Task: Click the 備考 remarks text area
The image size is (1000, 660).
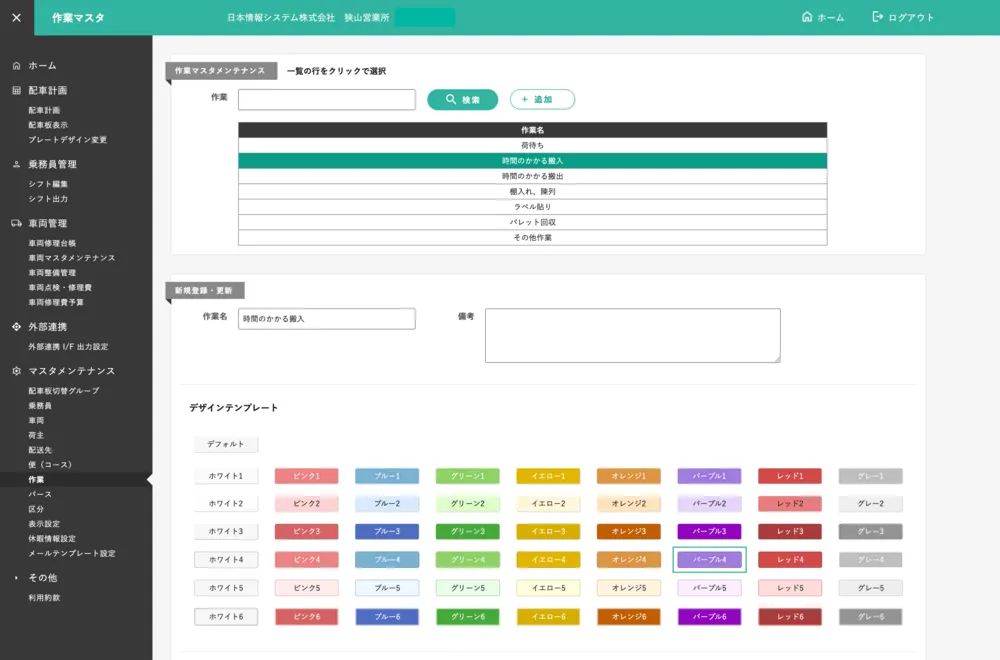Action: coord(632,335)
